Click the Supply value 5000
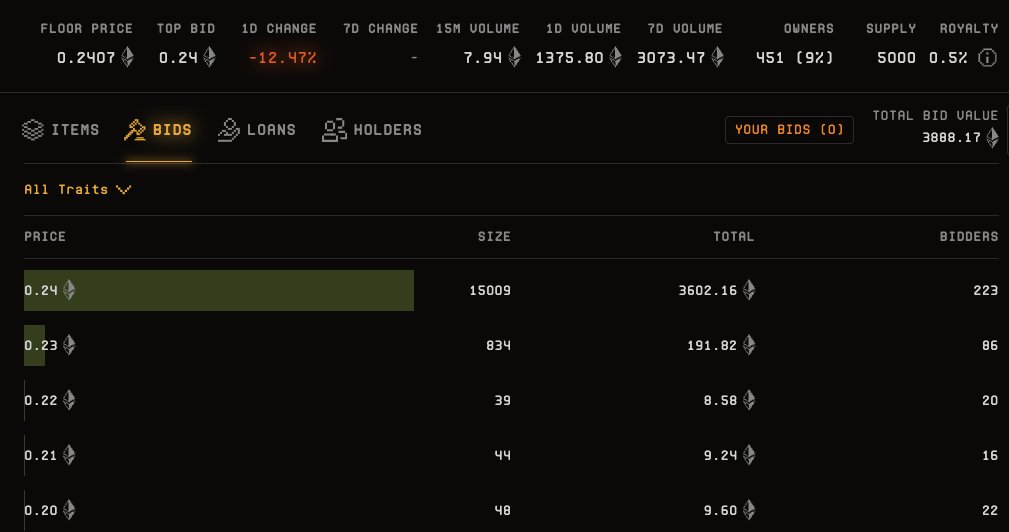This screenshot has height=532, width=1009. 896,58
